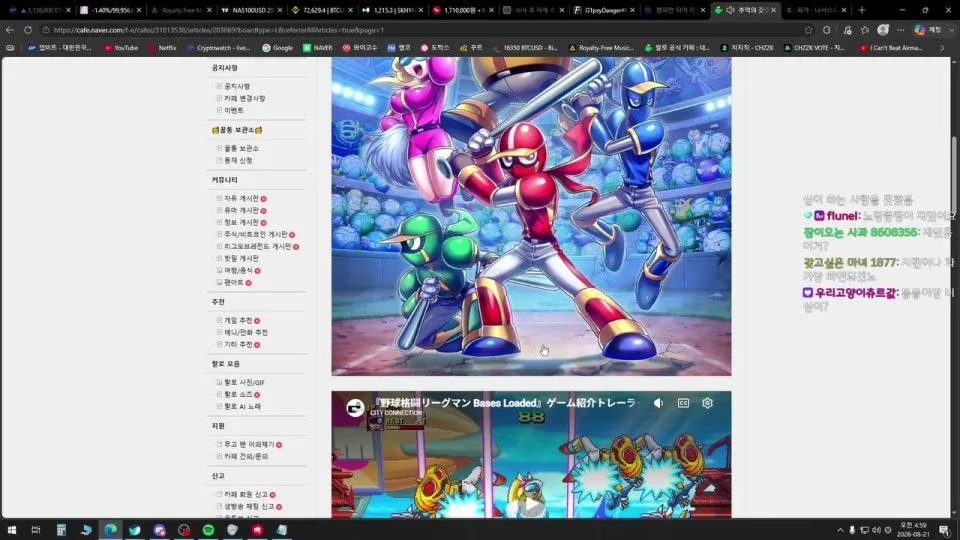Open the Windows notification center icon
960x540 pixels.
tap(944, 530)
